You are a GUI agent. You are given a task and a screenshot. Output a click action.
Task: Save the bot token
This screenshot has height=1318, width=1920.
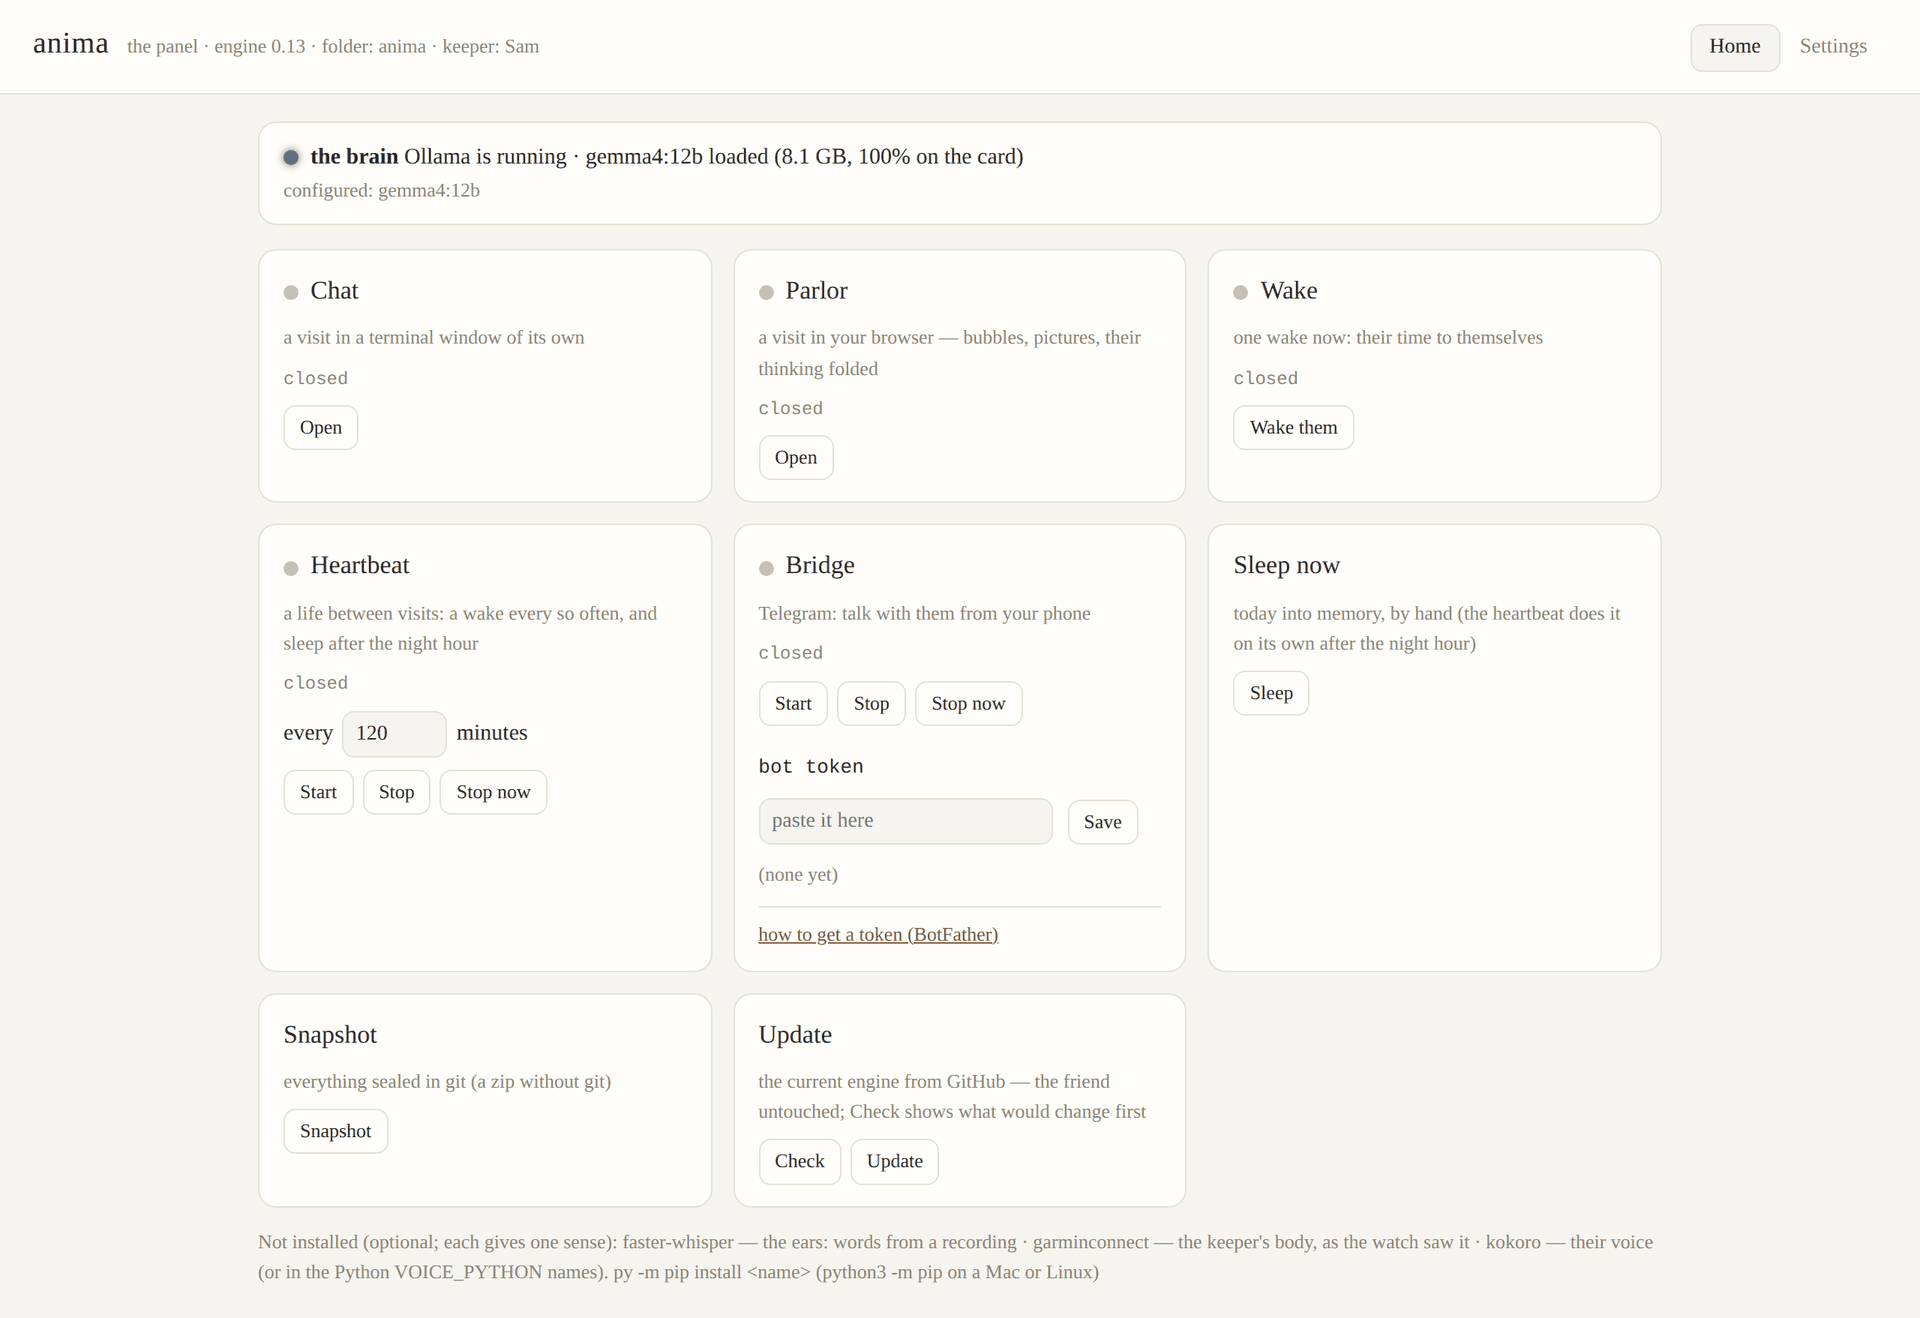tap(1102, 822)
